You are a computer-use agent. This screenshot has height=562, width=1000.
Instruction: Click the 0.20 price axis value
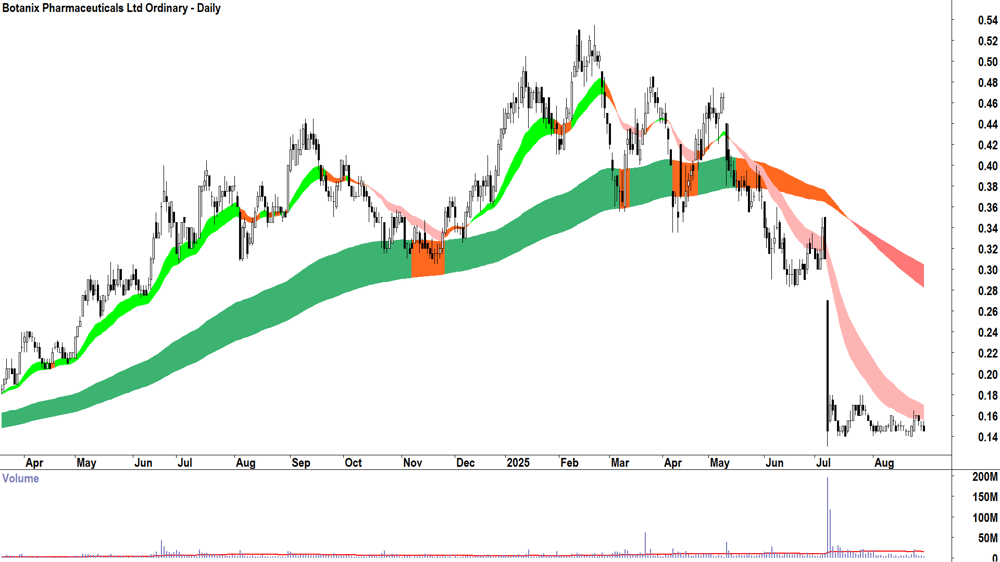point(987,374)
